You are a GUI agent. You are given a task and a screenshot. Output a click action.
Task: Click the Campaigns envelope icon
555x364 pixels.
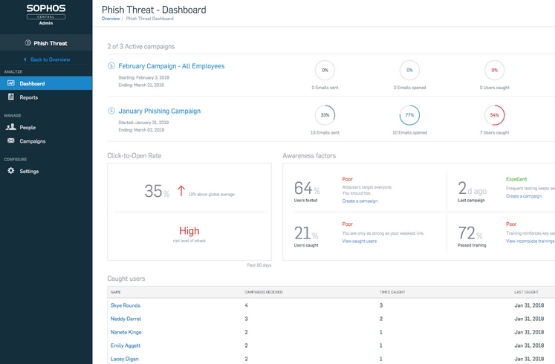tap(11, 141)
